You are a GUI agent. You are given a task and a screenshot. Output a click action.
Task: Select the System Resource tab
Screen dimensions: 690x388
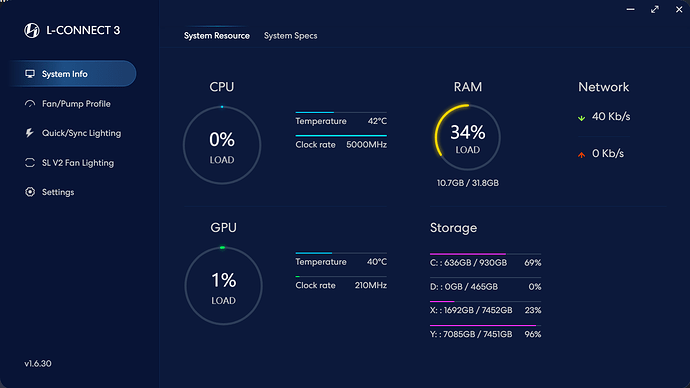click(x=217, y=36)
